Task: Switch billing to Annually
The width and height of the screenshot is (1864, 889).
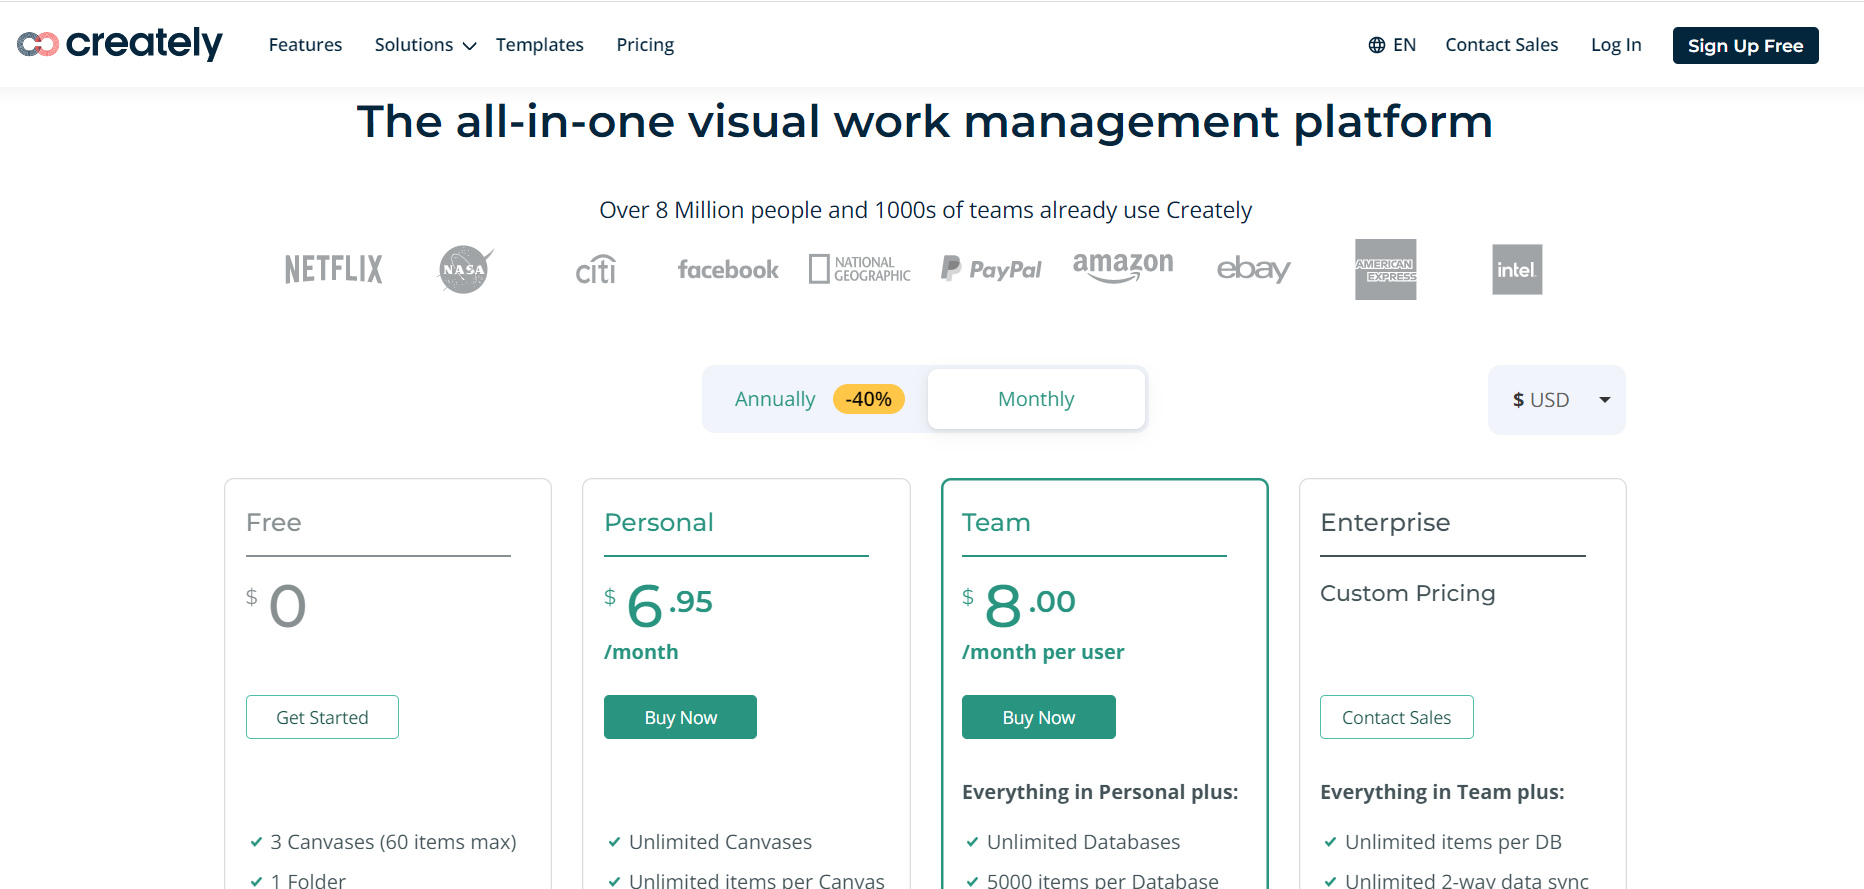Action: (x=775, y=399)
